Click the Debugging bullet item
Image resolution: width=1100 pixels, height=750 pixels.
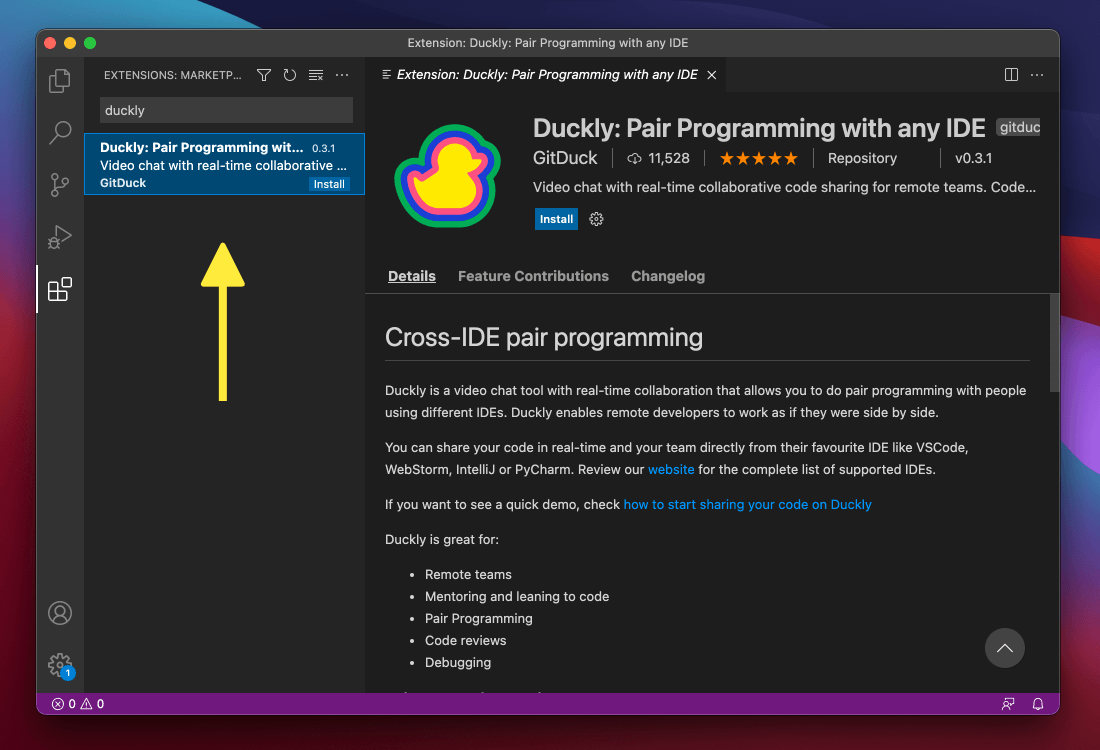(457, 662)
